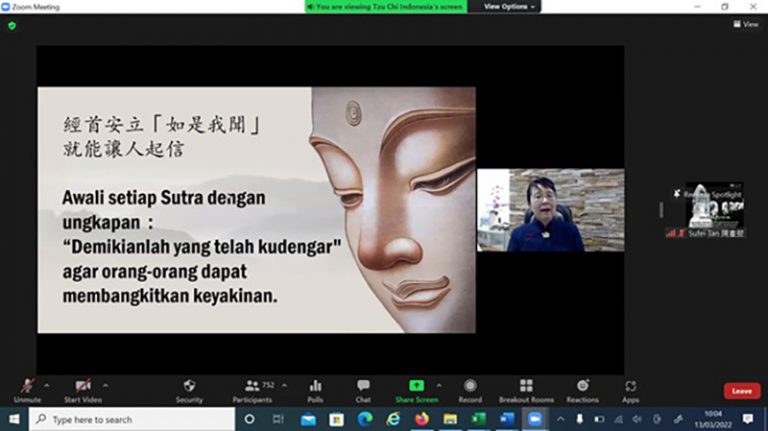The image size is (768, 431).
Task: Open the View Options menu
Action: coord(509,6)
